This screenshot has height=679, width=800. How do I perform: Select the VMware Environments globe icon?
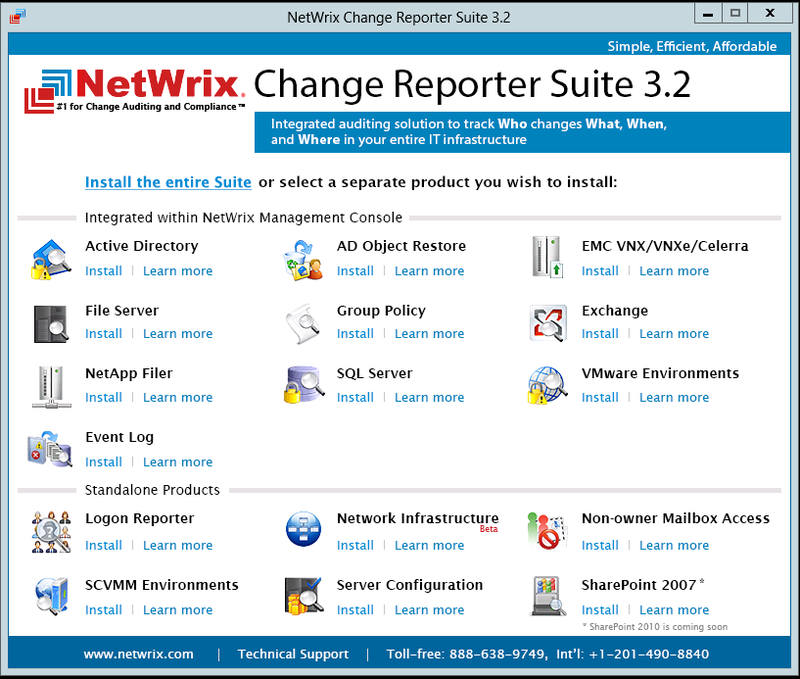pos(547,385)
